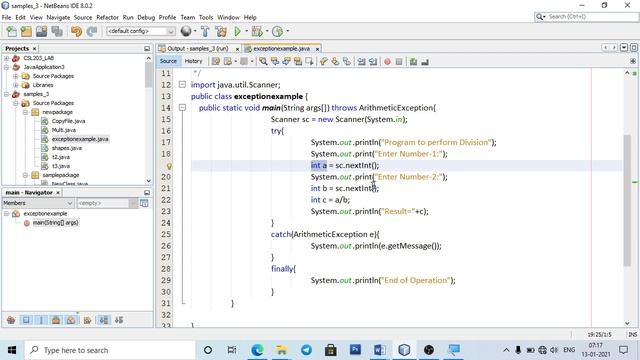
Task: Click the scroll-down arrow of the Projects panel
Action: (x=149, y=180)
